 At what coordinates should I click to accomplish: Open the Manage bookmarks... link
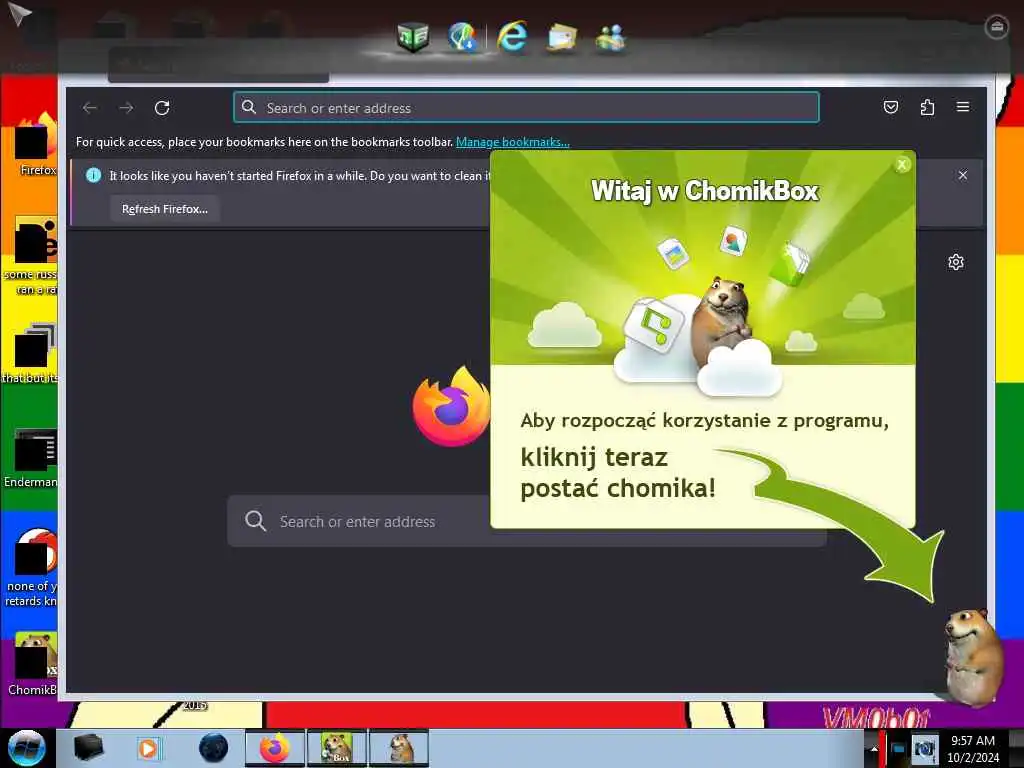coord(513,142)
